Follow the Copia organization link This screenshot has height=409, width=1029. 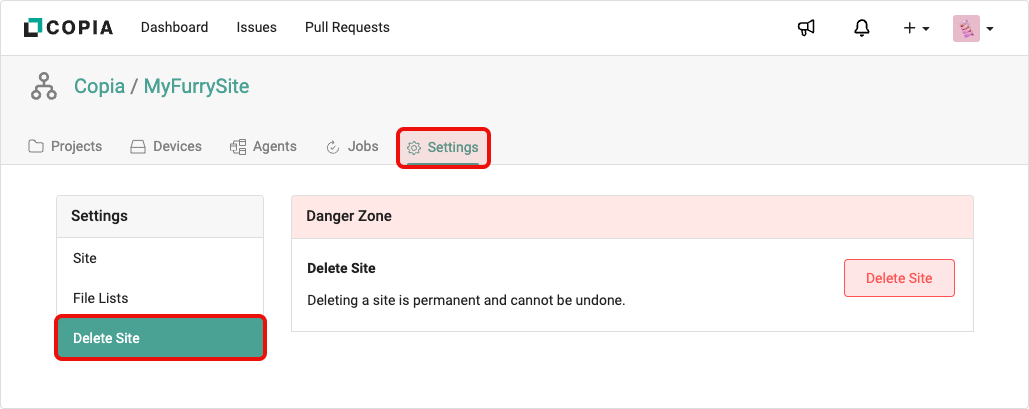[x=99, y=87]
